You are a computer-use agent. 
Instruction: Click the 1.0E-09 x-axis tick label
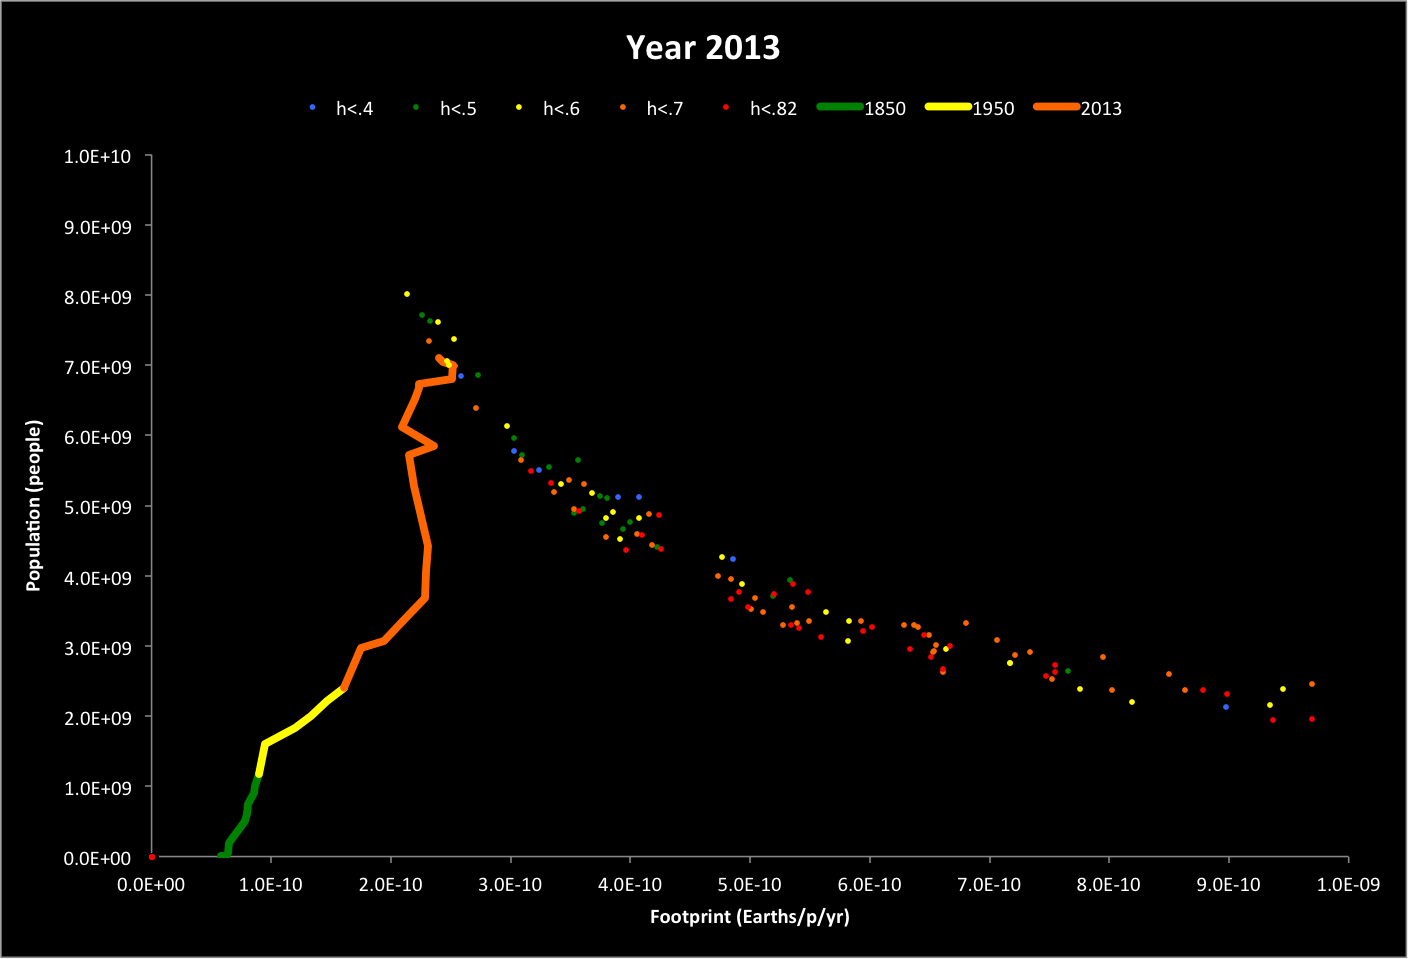point(1347,885)
